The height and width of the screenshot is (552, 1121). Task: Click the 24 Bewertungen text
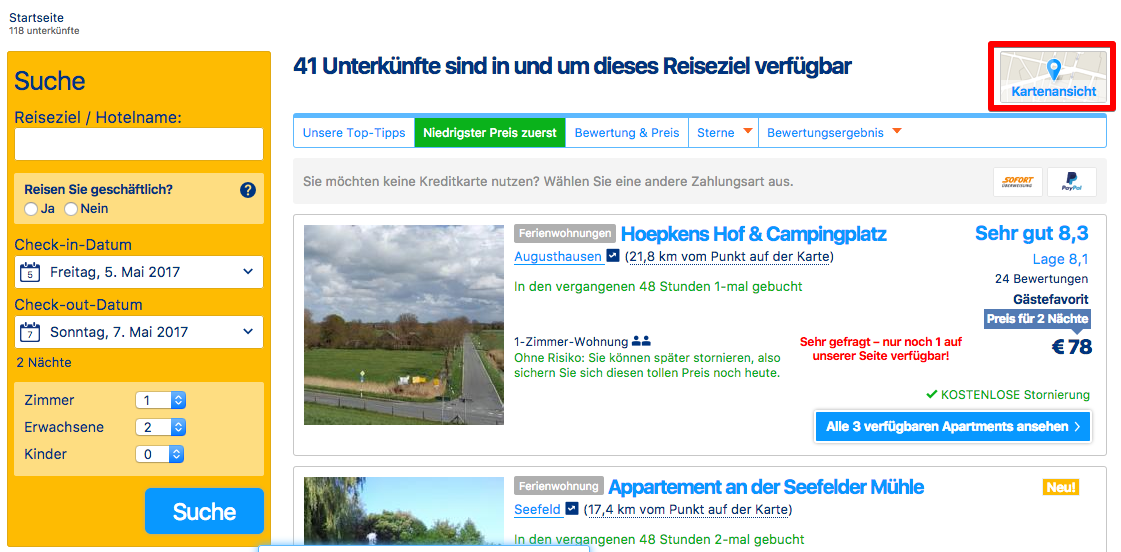coord(1041,279)
